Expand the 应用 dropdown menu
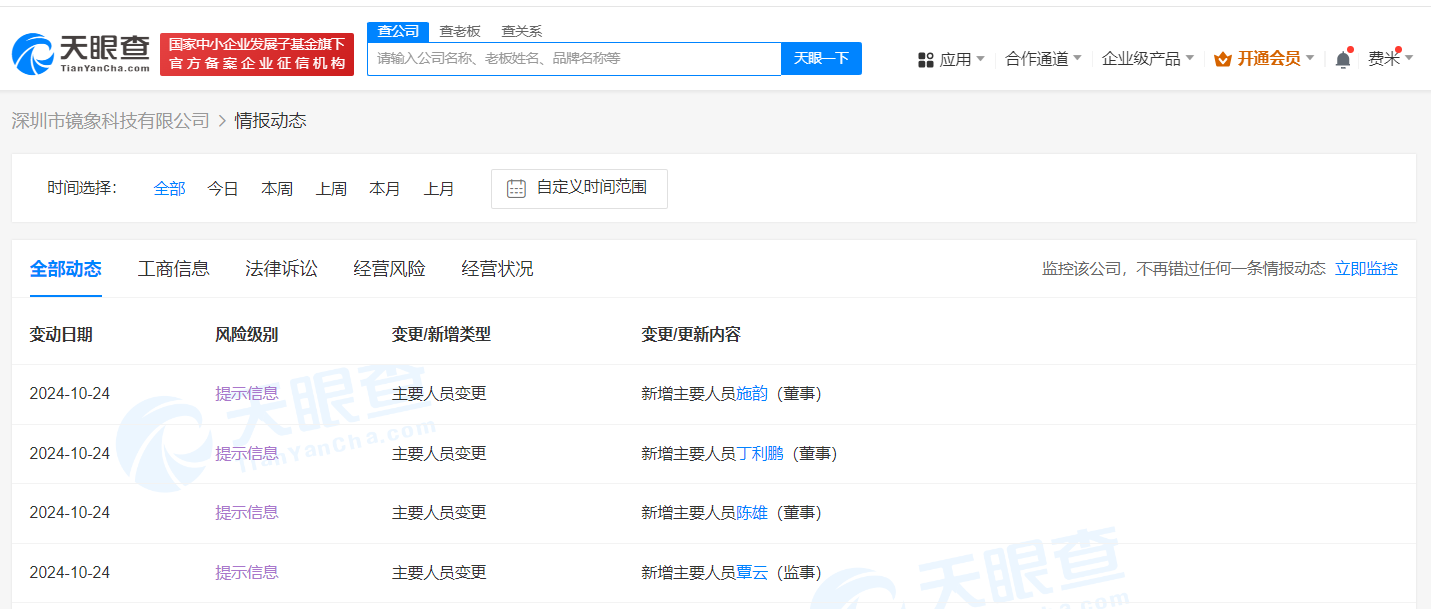The height and width of the screenshot is (609, 1431). tap(951, 60)
